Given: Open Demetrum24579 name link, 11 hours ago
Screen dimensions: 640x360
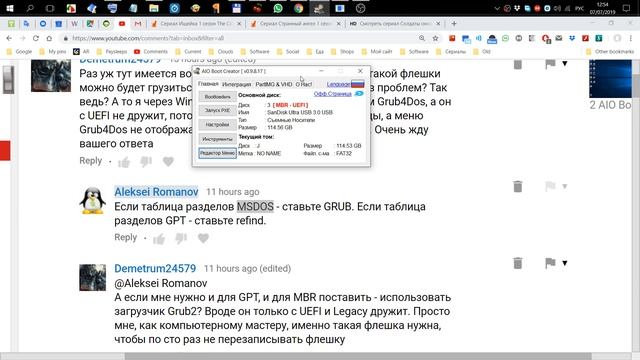Looking at the screenshot, I should click(x=155, y=268).
